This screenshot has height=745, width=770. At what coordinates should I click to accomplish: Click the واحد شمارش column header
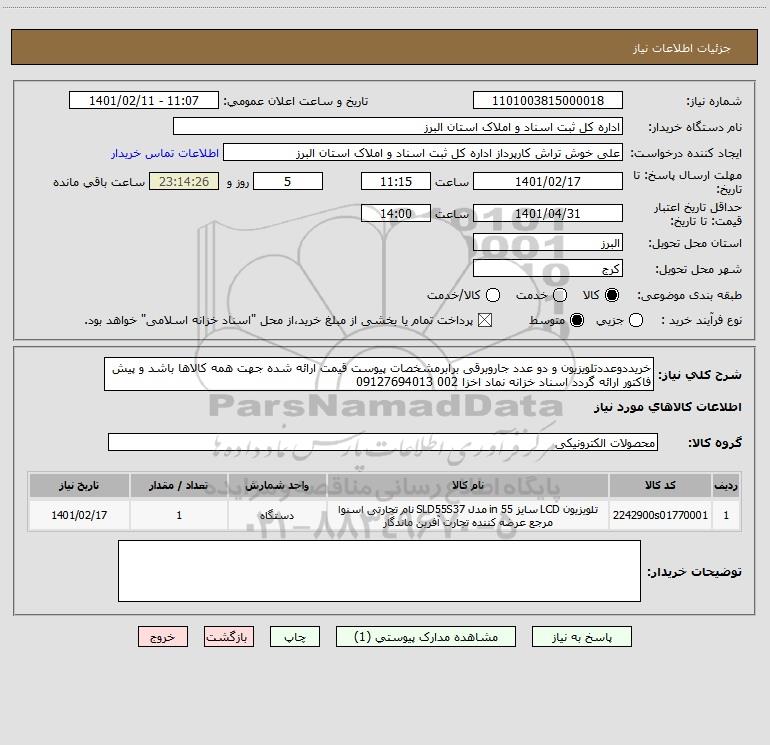pos(277,485)
